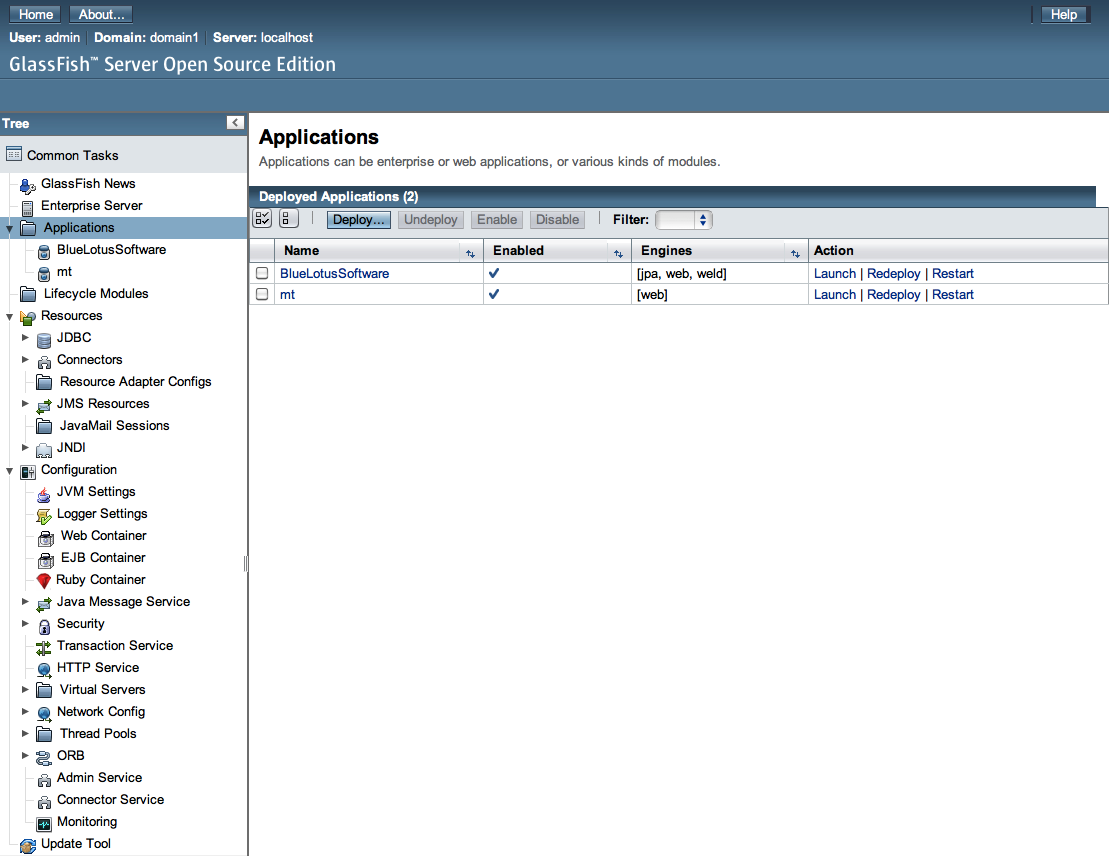The image size is (1109, 856).
Task: Open the About... menu item
Action: click(100, 14)
